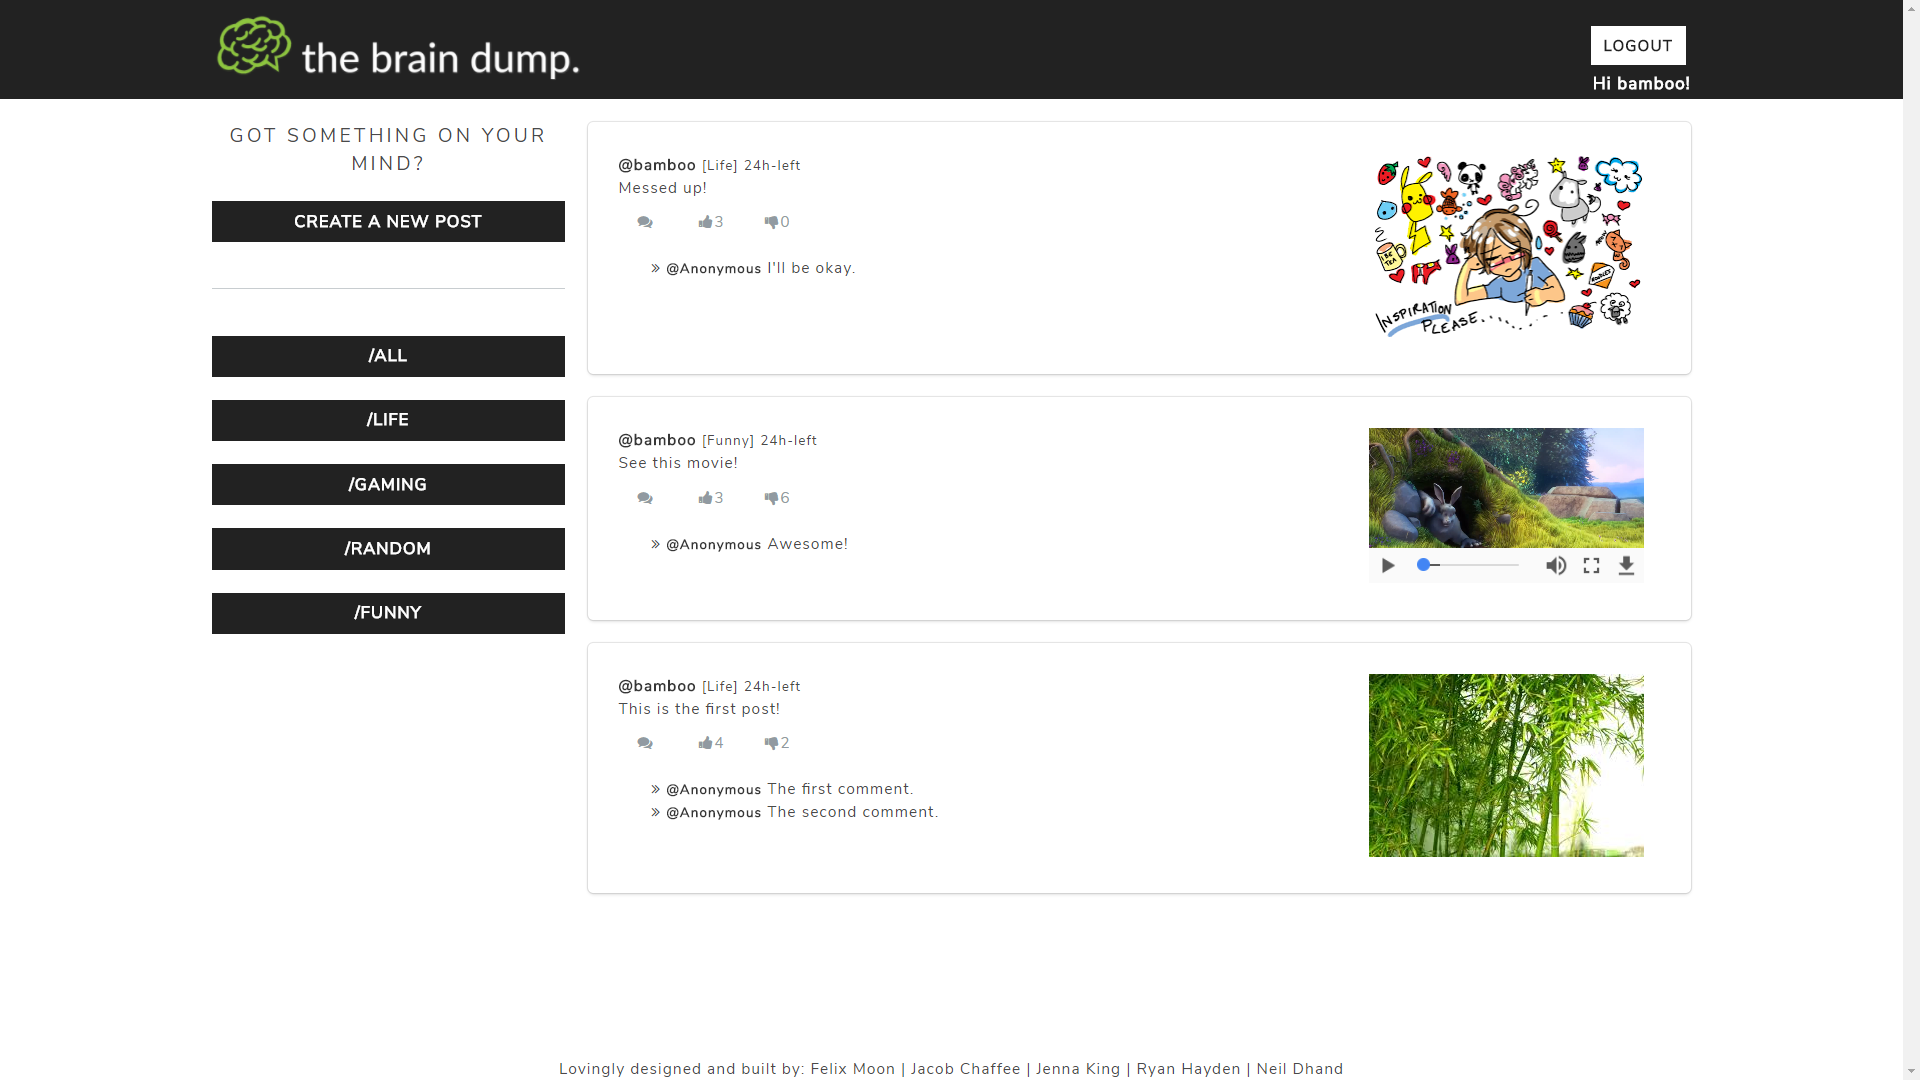This screenshot has width=1920, height=1080.
Task: Filter posts by /GAMING
Action: point(388,485)
